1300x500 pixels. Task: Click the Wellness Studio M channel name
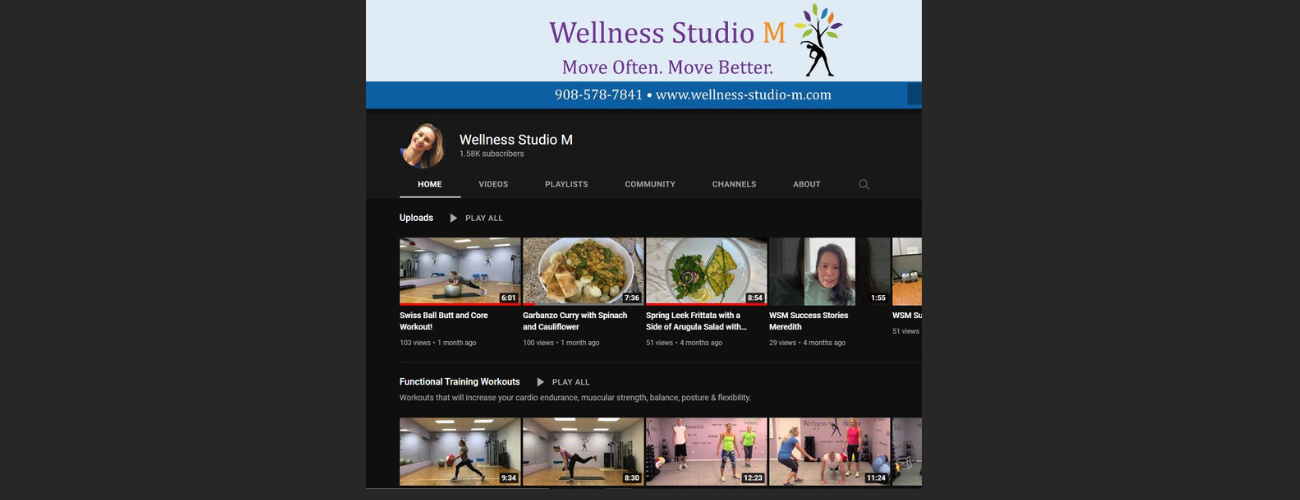516,140
